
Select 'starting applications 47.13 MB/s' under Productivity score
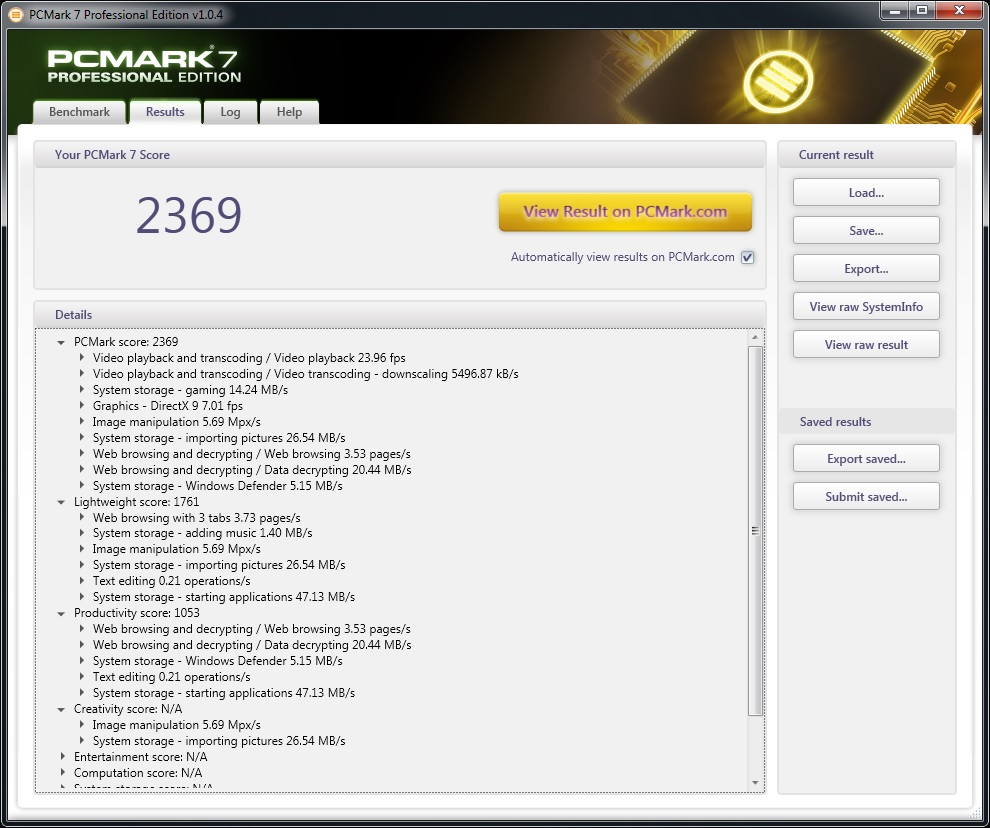tap(224, 693)
